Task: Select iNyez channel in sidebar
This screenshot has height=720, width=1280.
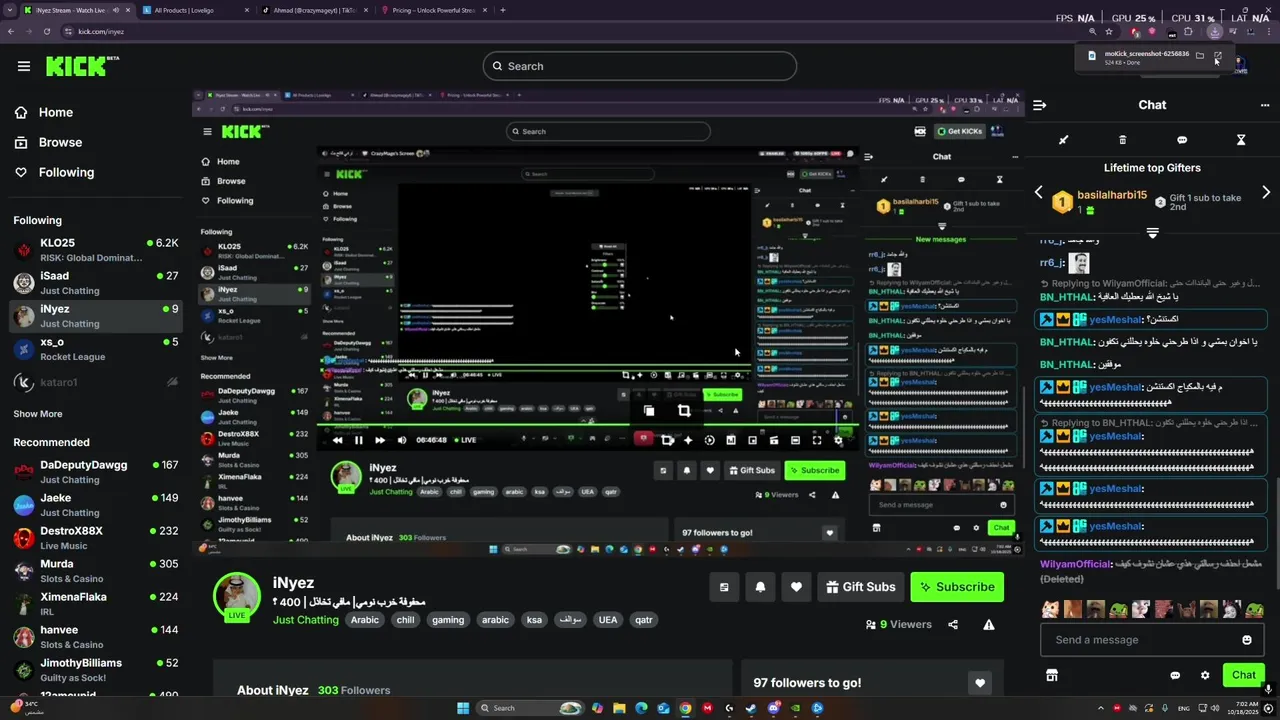Action: tap(96, 316)
